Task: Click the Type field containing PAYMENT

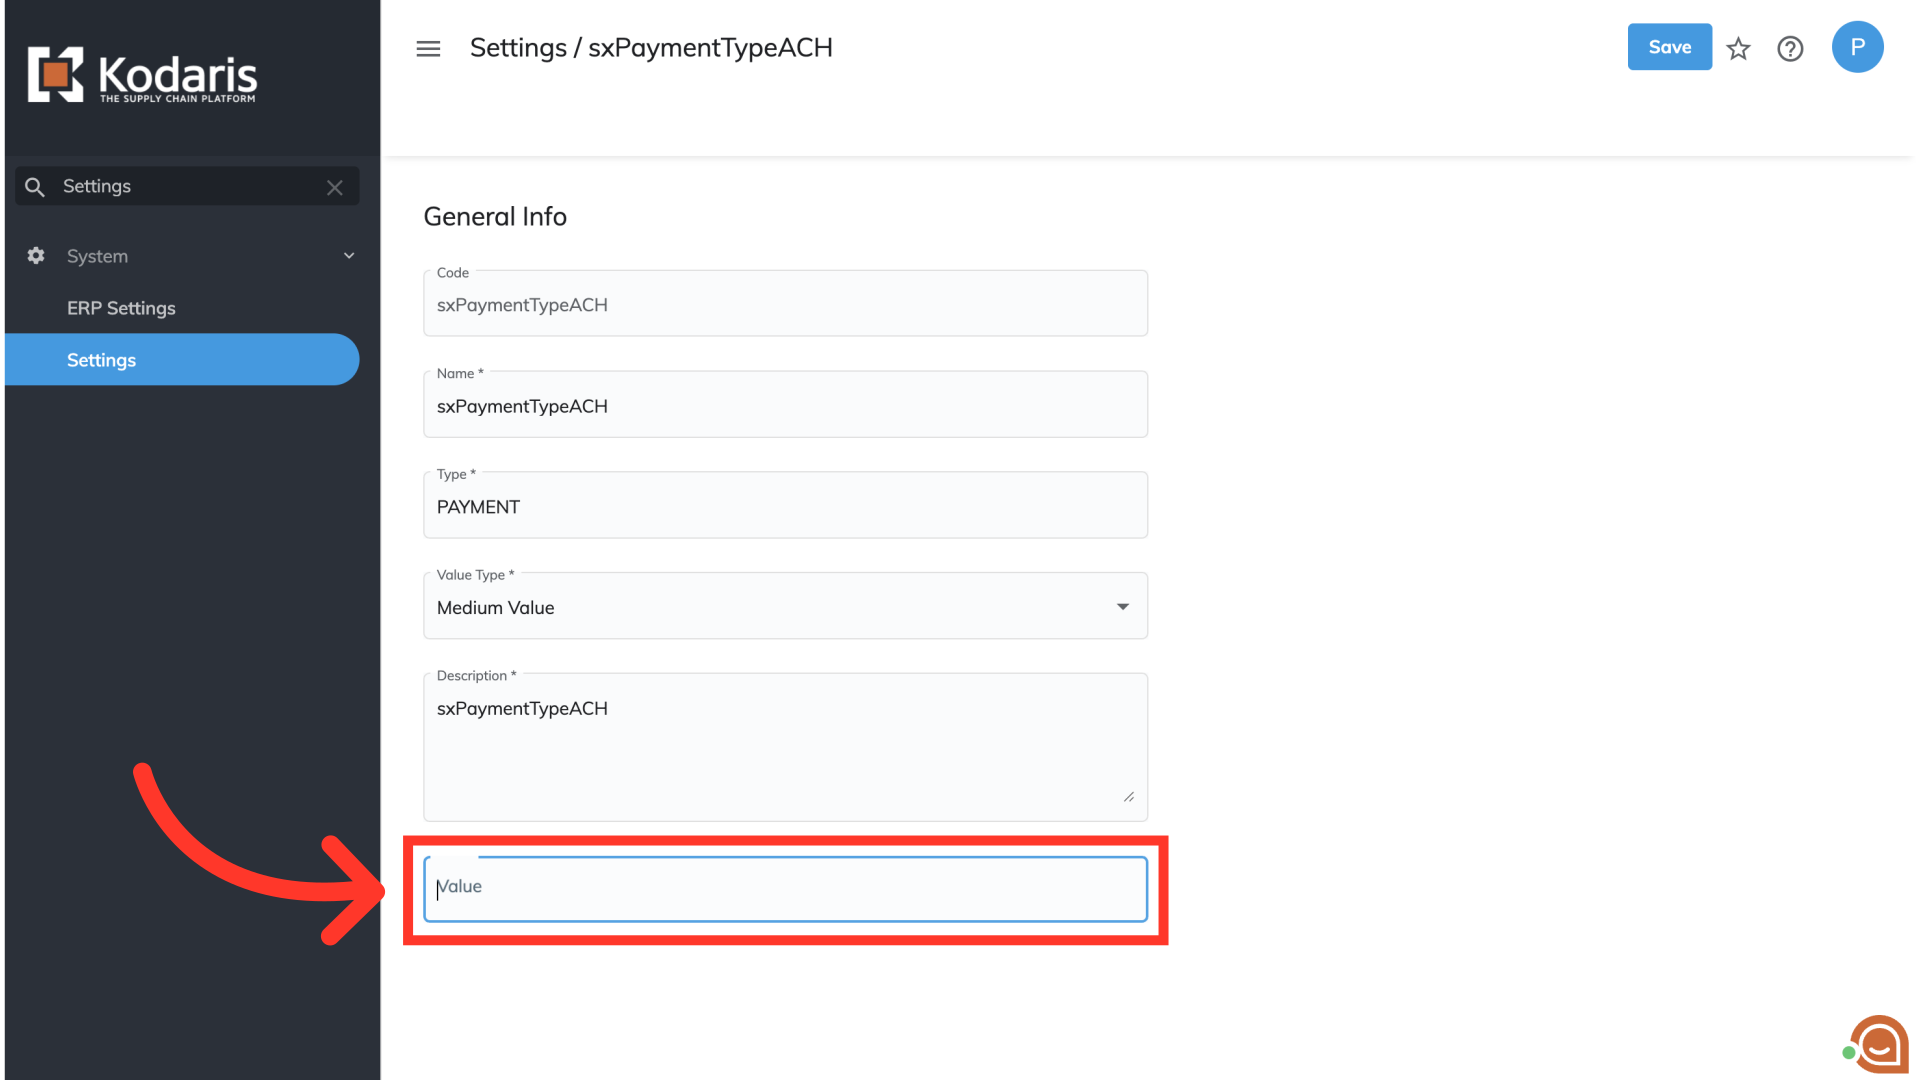Action: [x=785, y=507]
